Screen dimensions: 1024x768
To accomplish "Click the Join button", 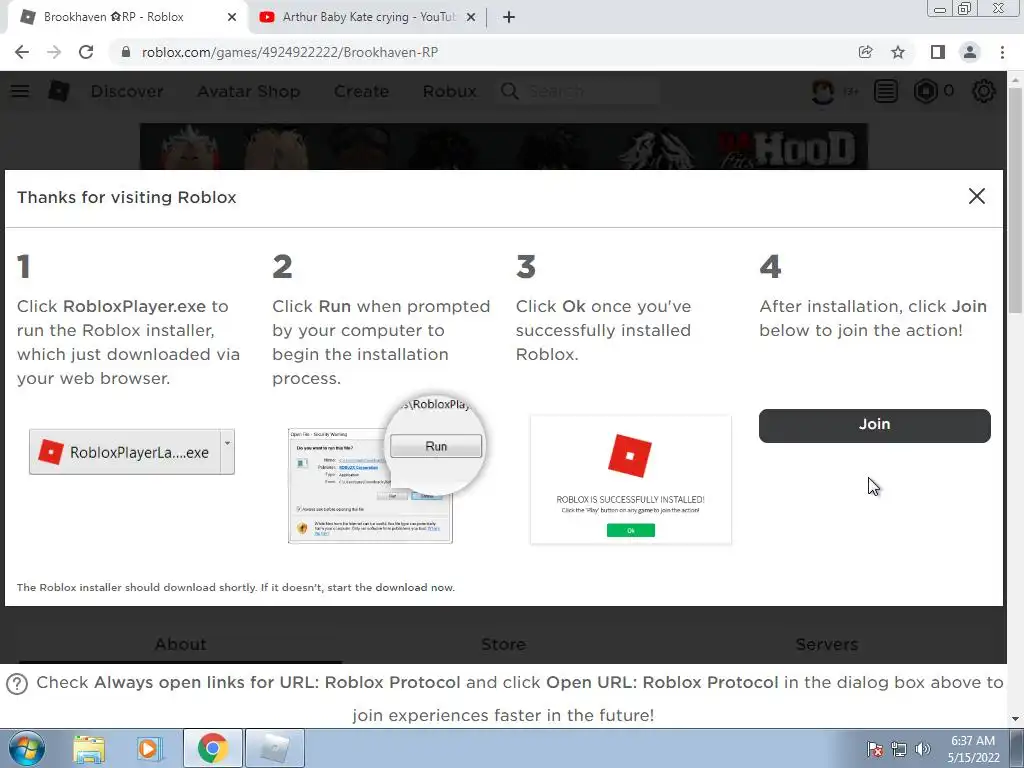I will pyautogui.click(x=874, y=425).
